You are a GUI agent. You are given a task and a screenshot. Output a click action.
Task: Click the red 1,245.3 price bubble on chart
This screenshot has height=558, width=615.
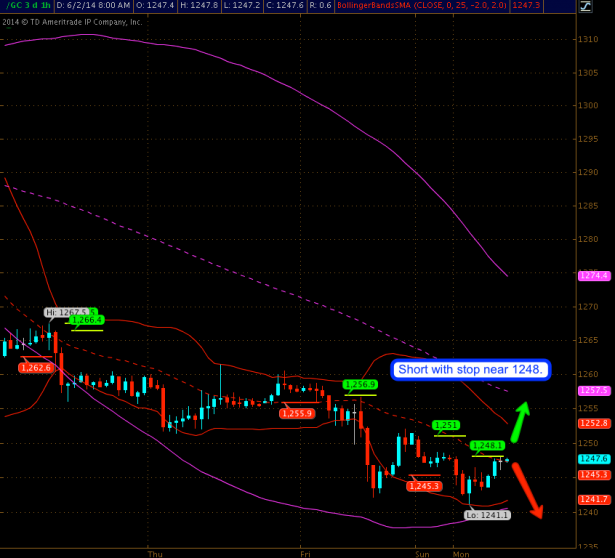click(425, 486)
